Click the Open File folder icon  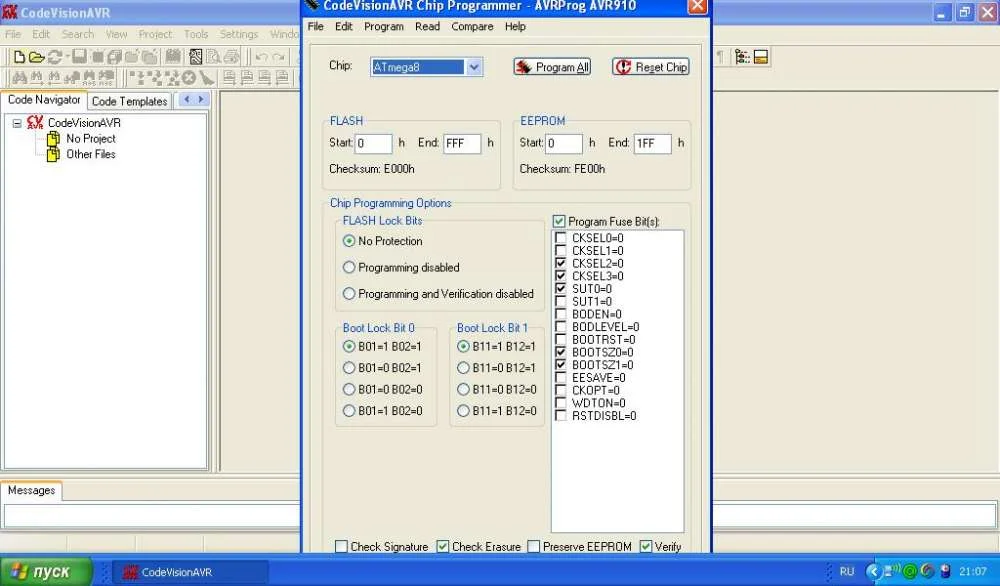36,57
